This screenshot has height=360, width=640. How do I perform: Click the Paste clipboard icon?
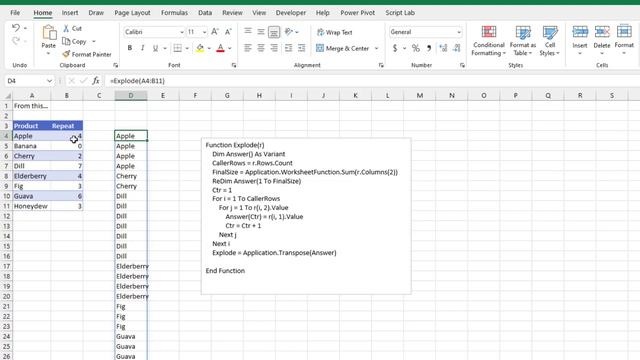coord(49,33)
